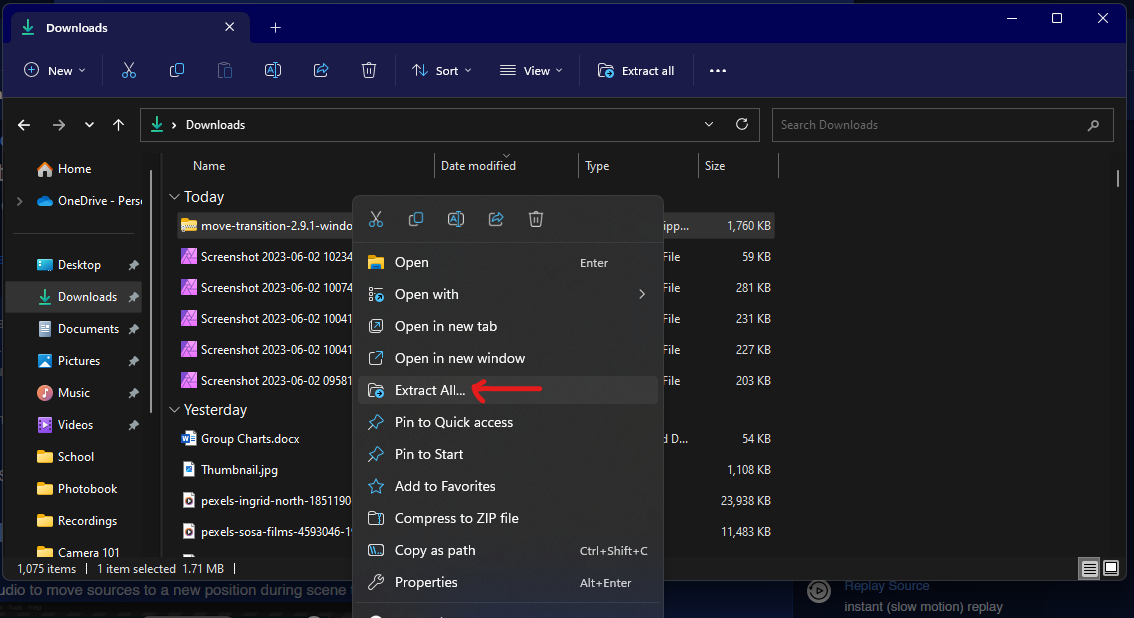Open the See more ellipsis menu
1134x618 pixels.
point(717,70)
